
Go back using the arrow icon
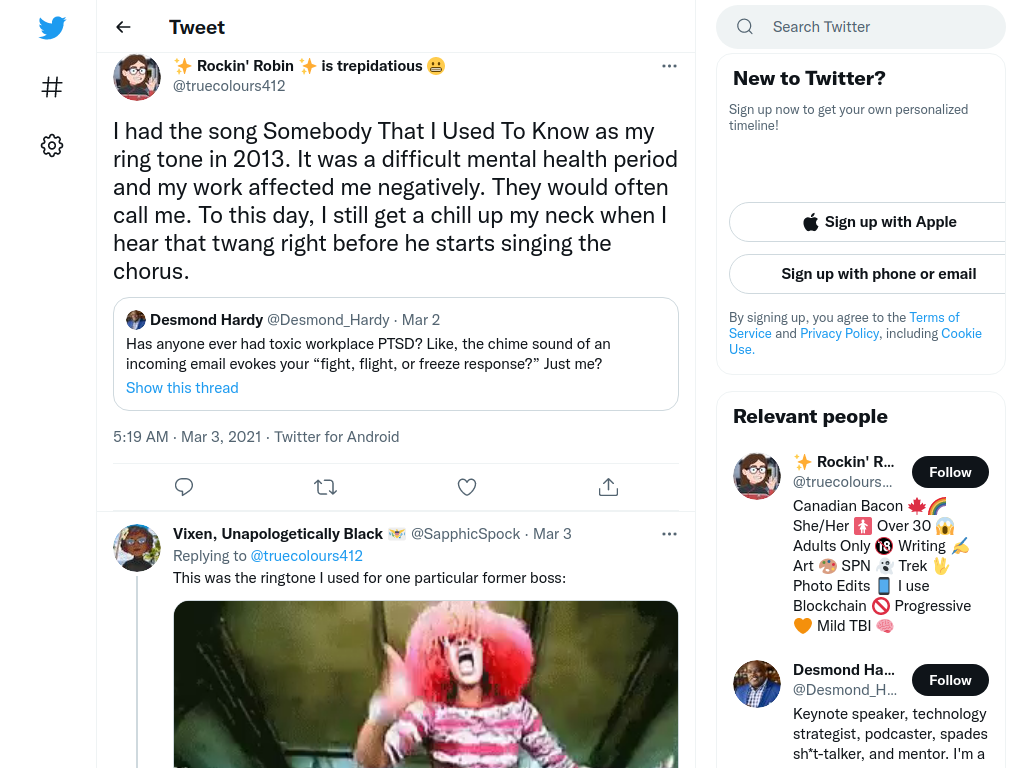point(123,27)
